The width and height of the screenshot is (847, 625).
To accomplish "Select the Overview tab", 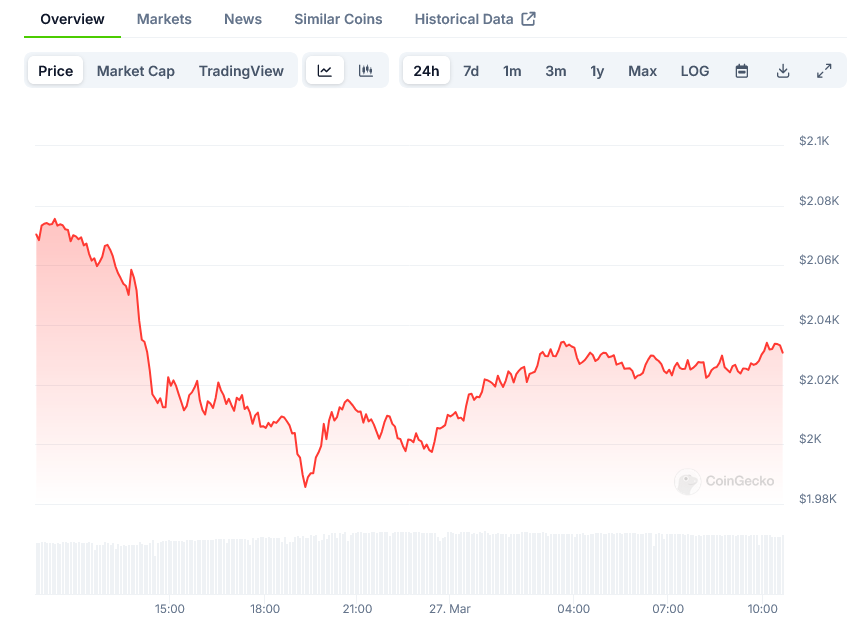I will pos(72,19).
